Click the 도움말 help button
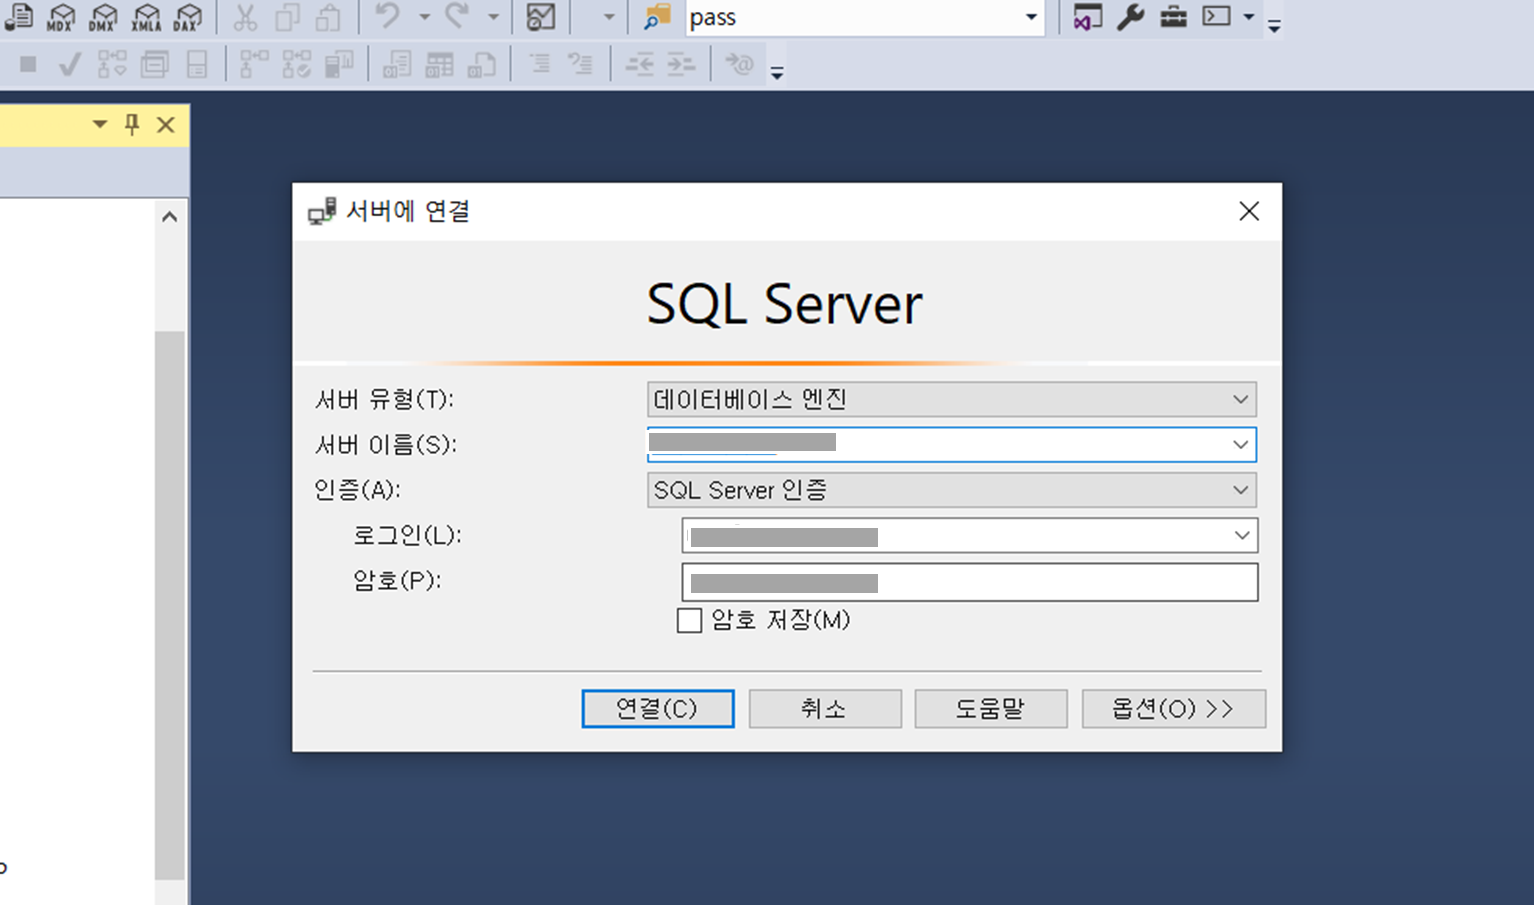The height and width of the screenshot is (905, 1534). (991, 708)
